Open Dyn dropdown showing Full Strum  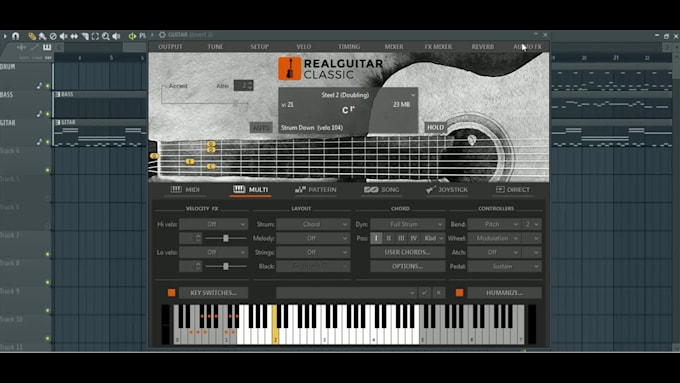407,224
